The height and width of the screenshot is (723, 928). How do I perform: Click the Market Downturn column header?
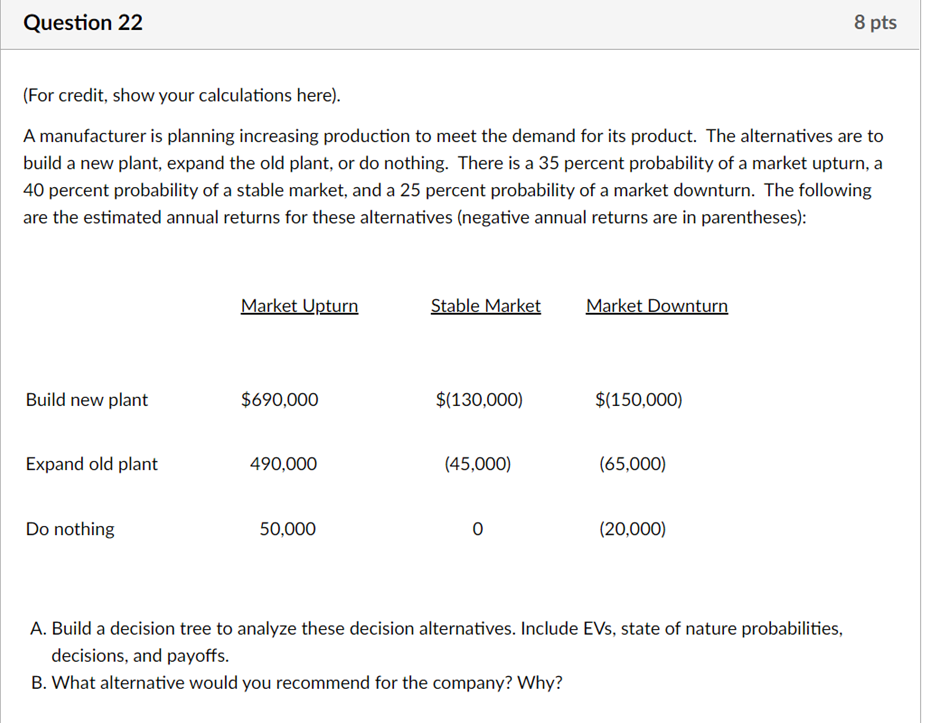pos(656,306)
